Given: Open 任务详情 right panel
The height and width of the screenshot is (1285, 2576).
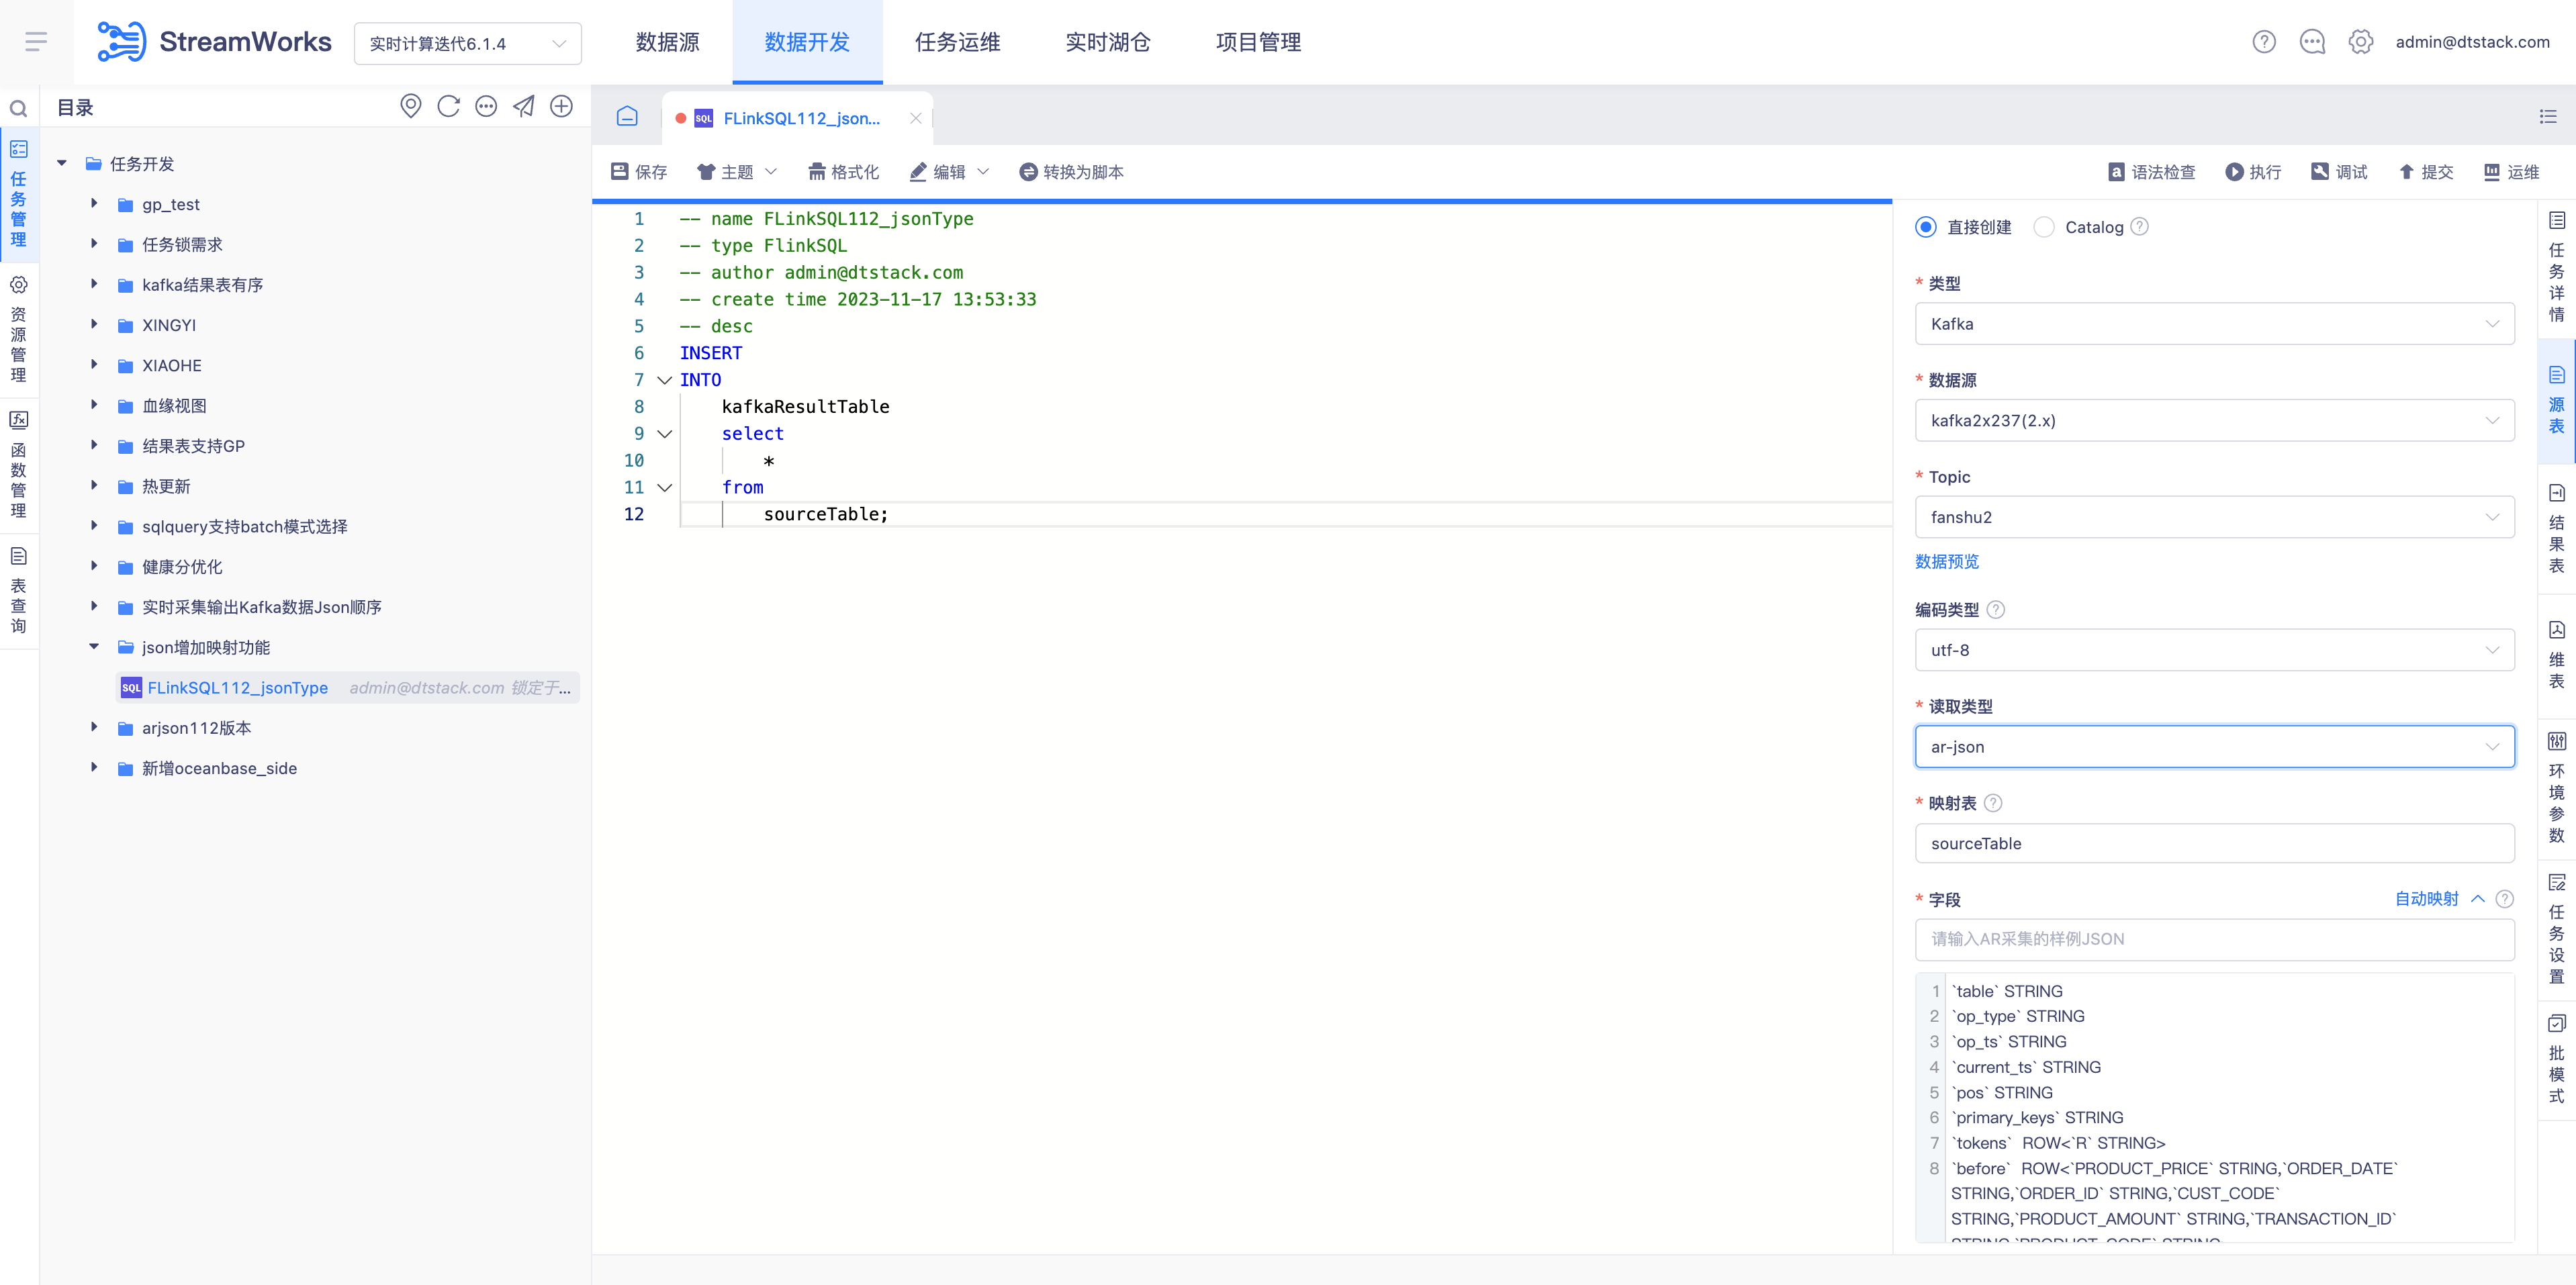Looking at the screenshot, I should pos(2557,268).
